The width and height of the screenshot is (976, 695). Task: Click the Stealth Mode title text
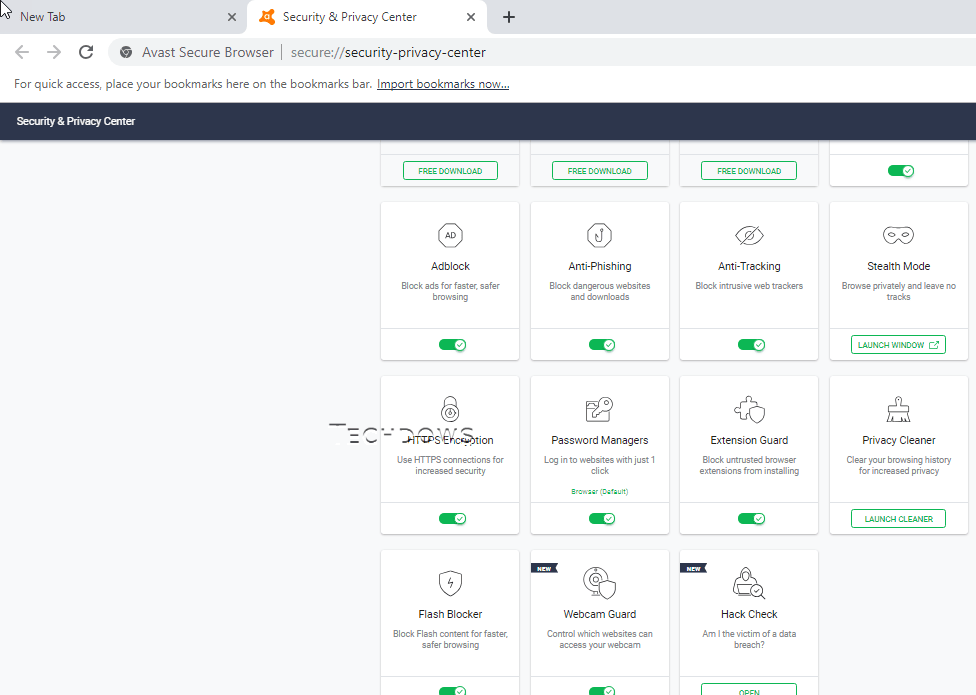(898, 266)
